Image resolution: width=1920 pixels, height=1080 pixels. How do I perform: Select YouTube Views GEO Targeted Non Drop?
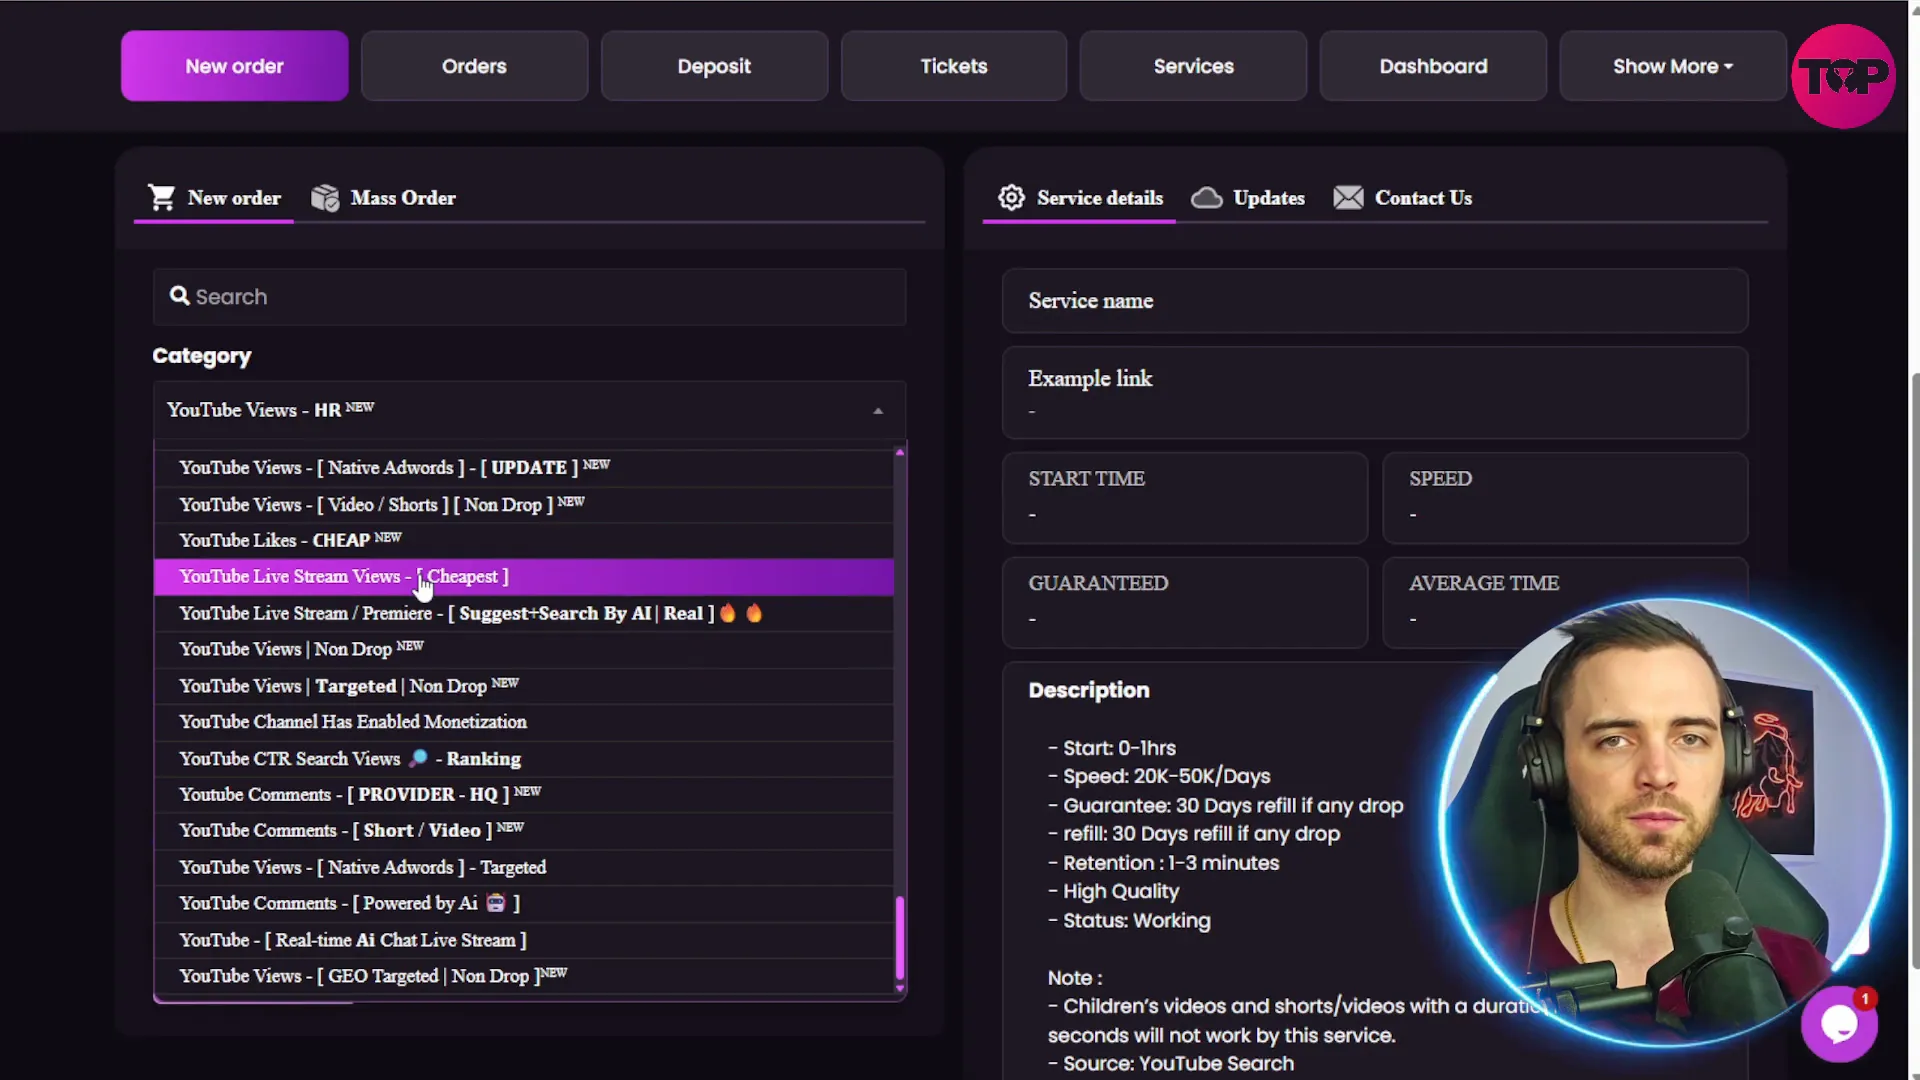(x=524, y=976)
